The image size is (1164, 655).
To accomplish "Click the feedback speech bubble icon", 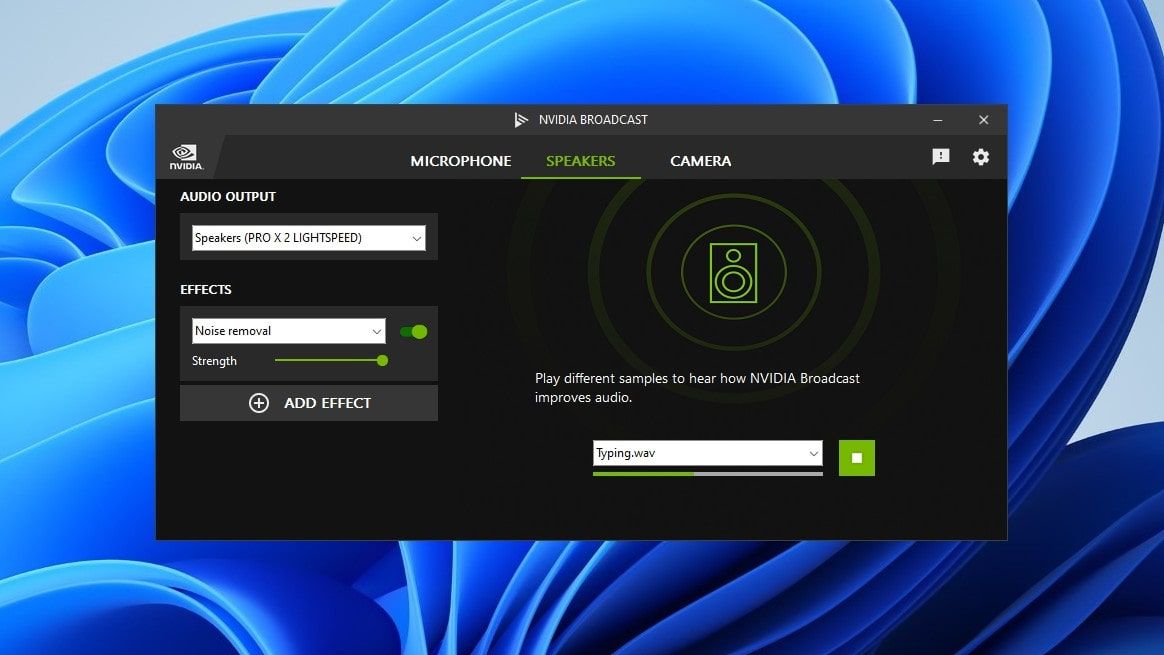I will [x=941, y=157].
